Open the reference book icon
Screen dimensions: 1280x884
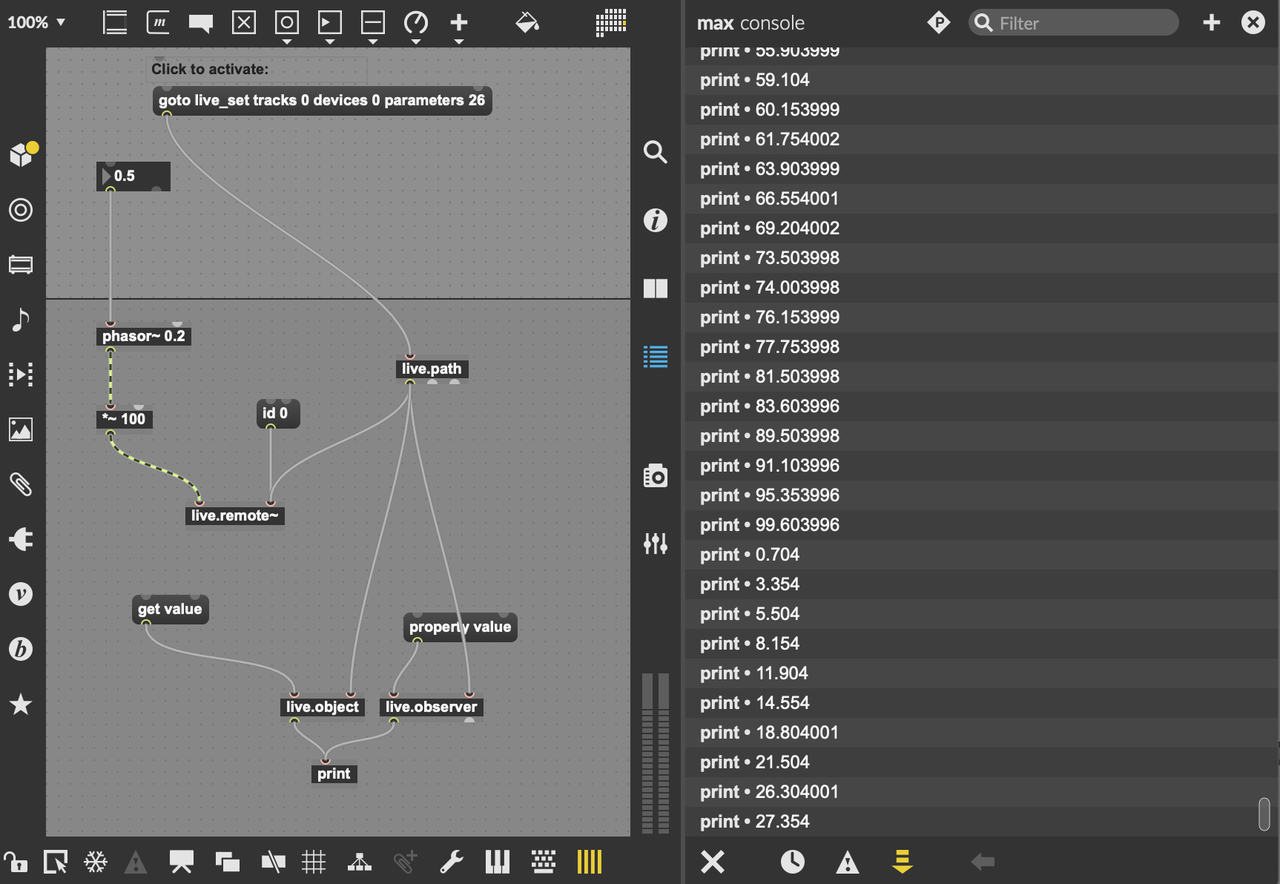coord(655,289)
